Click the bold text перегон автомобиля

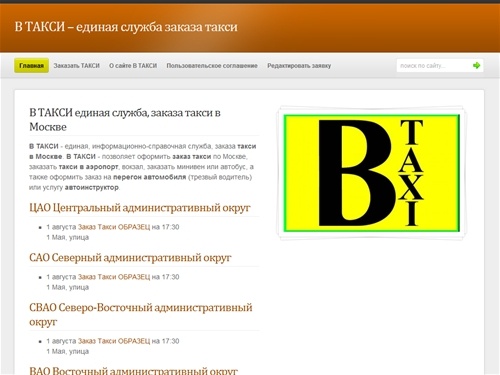[x=149, y=177]
